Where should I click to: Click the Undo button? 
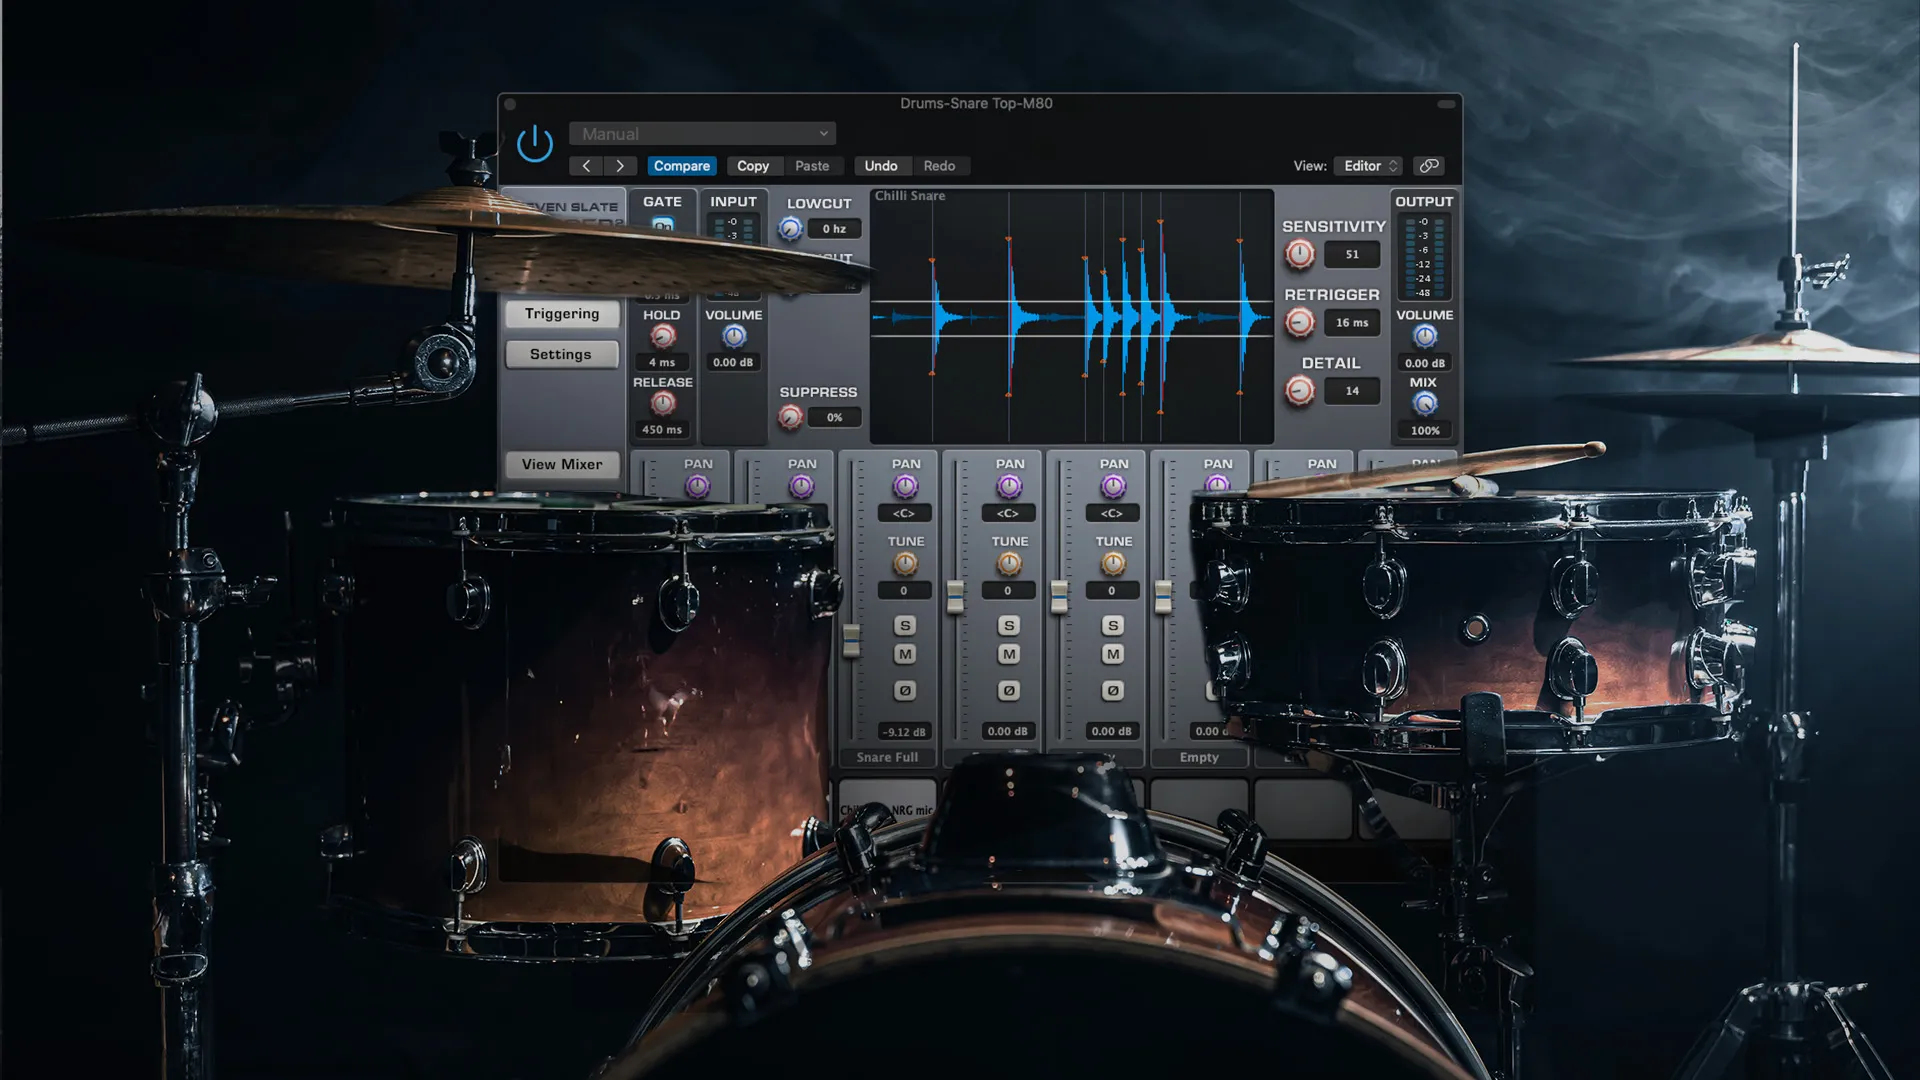pyautogui.click(x=881, y=166)
